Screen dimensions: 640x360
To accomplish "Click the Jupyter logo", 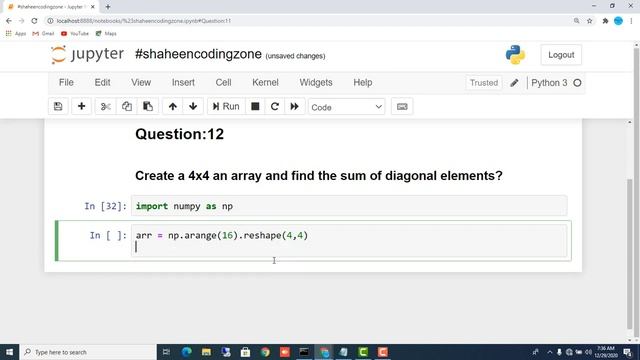I will (x=87, y=54).
